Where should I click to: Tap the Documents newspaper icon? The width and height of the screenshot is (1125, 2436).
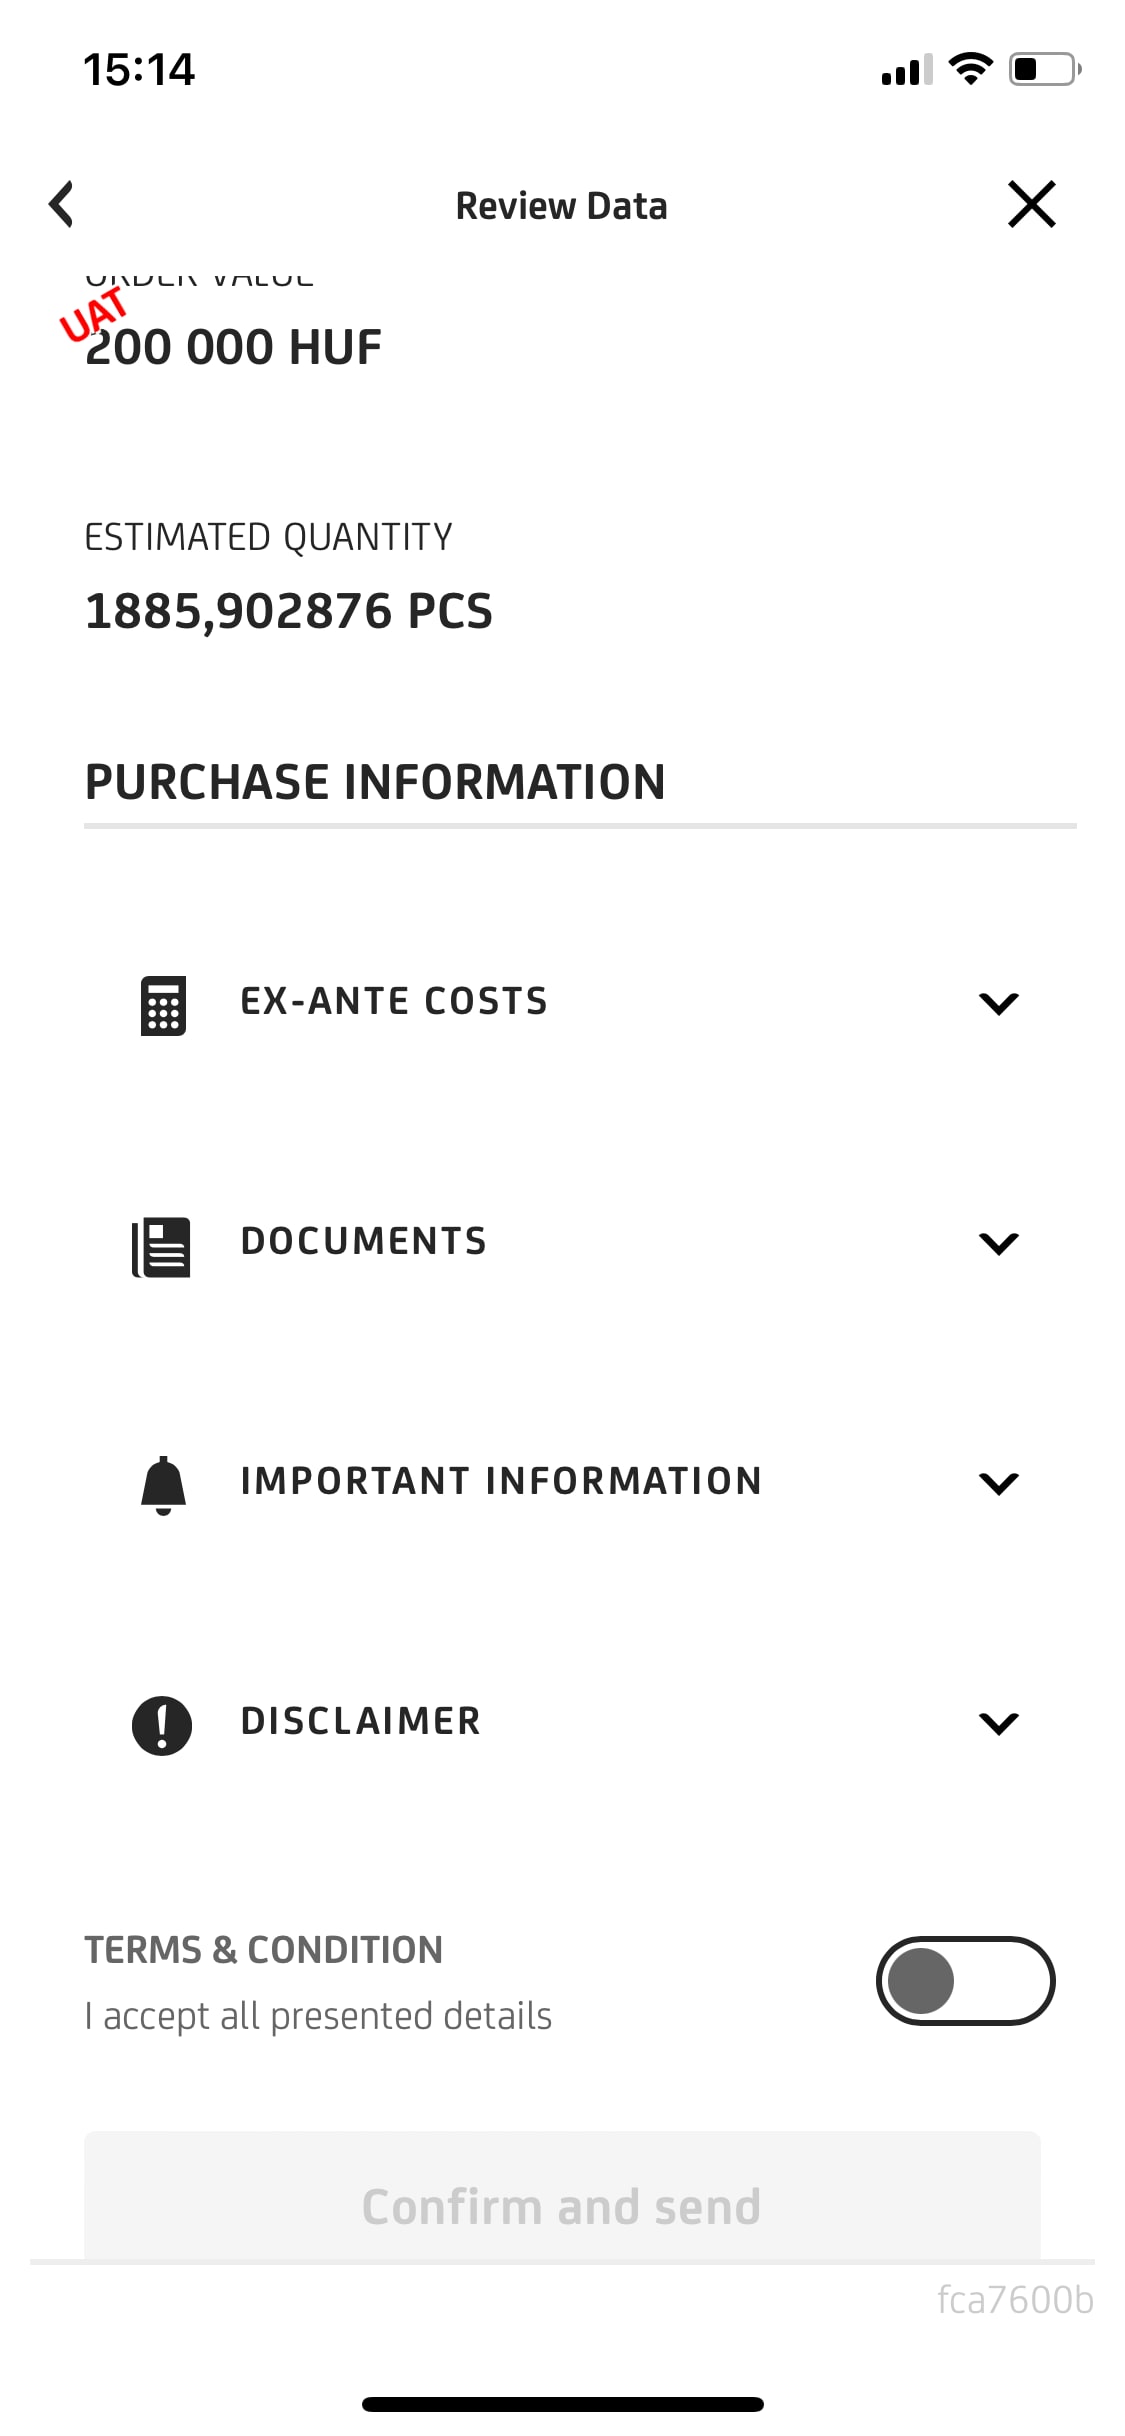(x=162, y=1246)
